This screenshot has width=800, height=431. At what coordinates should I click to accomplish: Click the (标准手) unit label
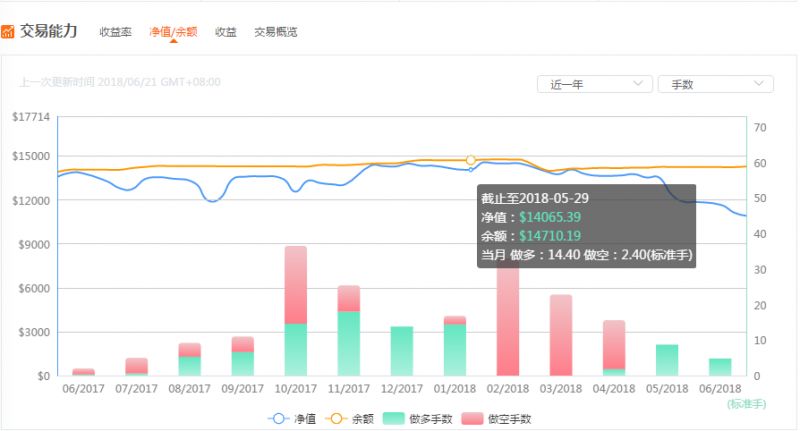point(746,404)
